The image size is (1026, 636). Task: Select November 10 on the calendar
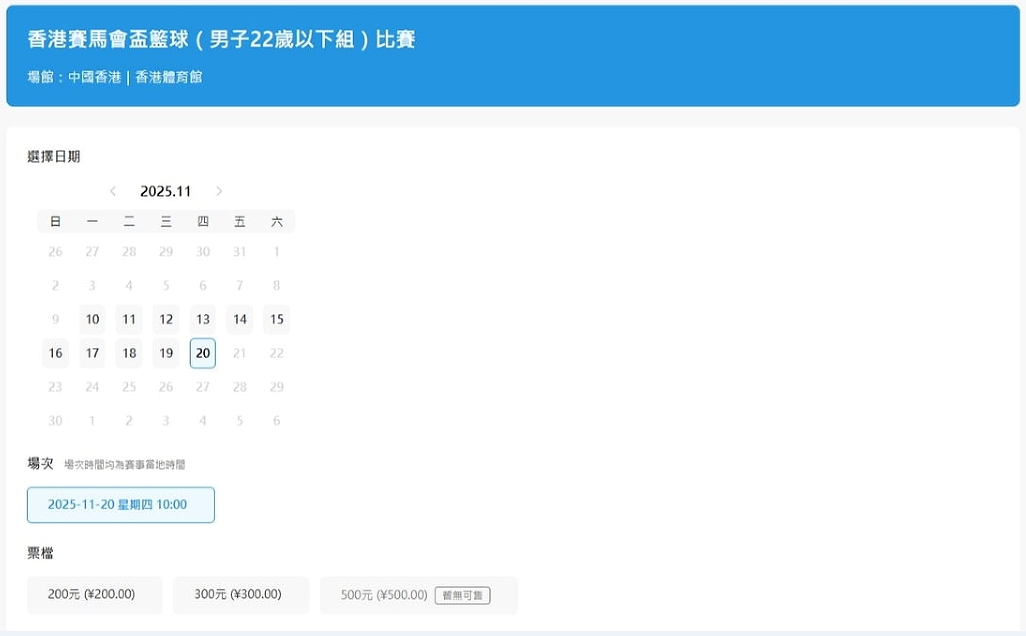[x=92, y=320]
